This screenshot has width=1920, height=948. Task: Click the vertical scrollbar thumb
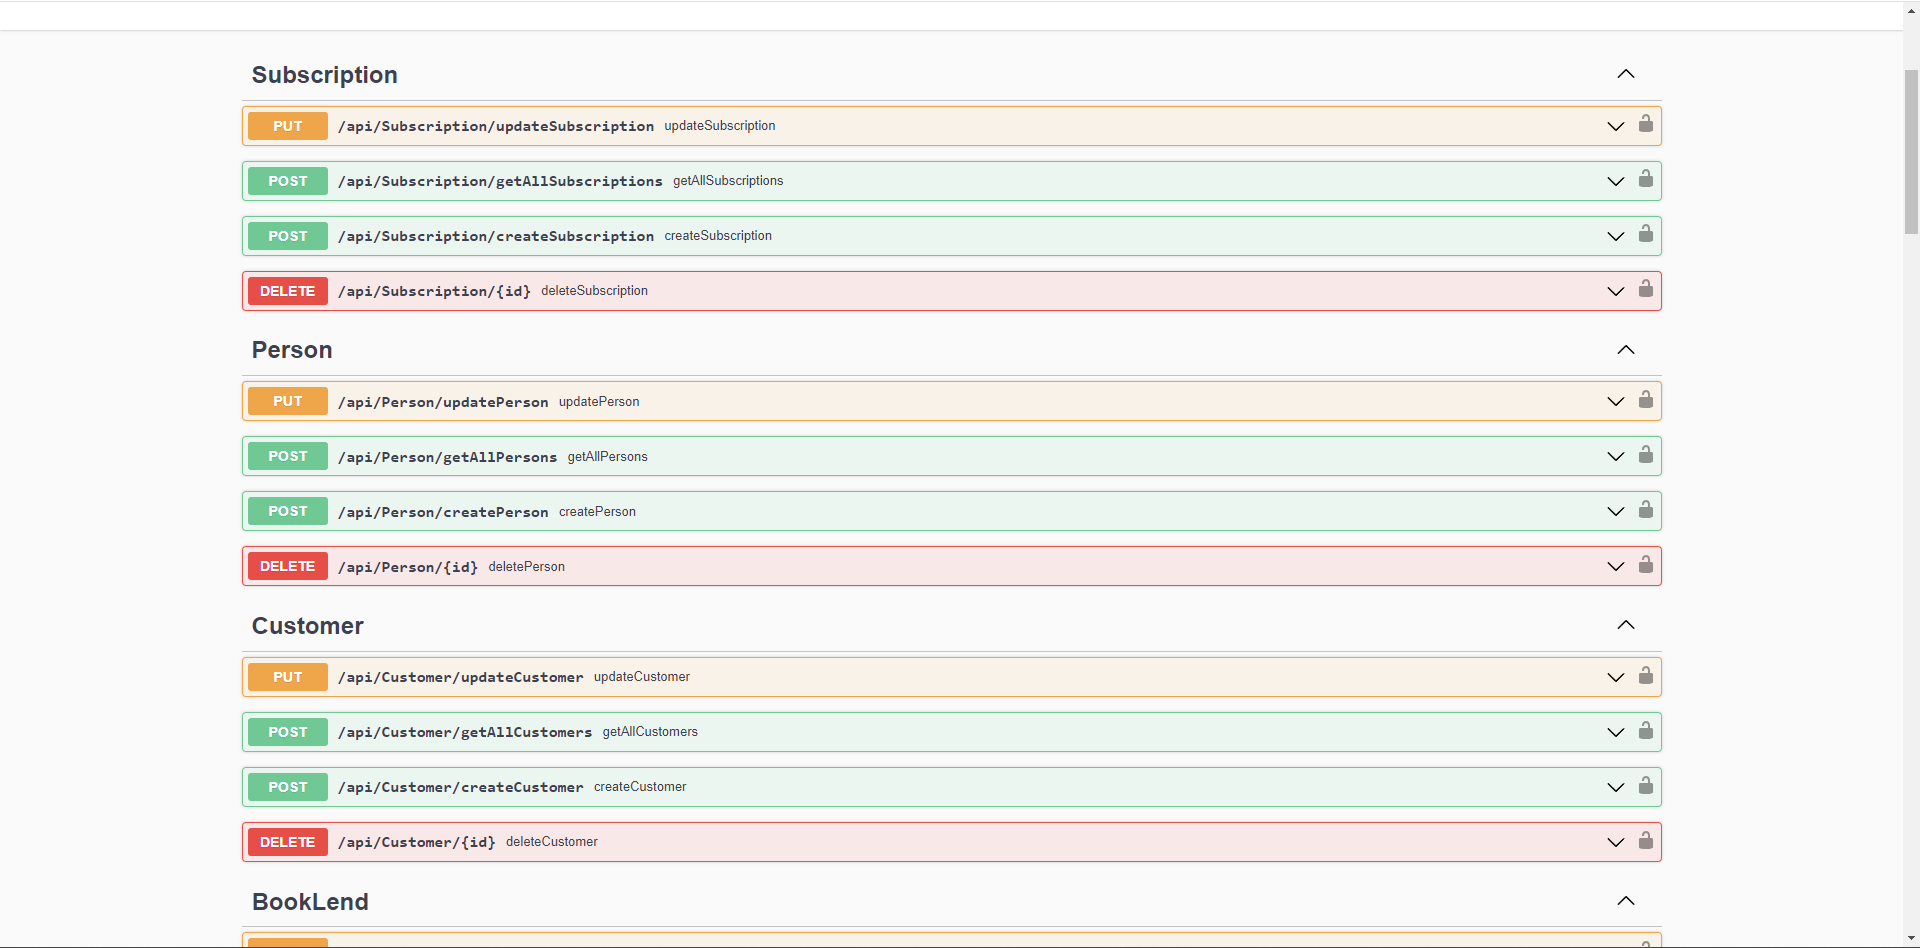[1911, 150]
